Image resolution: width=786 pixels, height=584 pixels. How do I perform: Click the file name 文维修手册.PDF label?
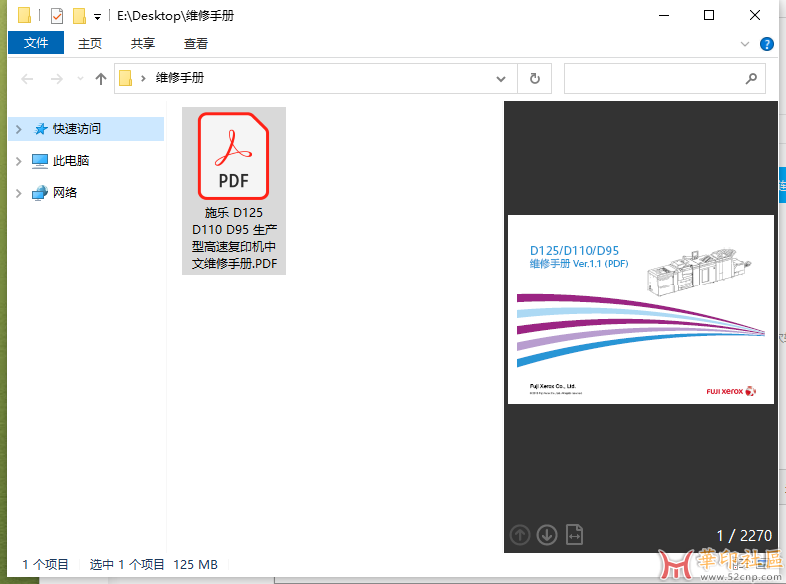tap(234, 264)
